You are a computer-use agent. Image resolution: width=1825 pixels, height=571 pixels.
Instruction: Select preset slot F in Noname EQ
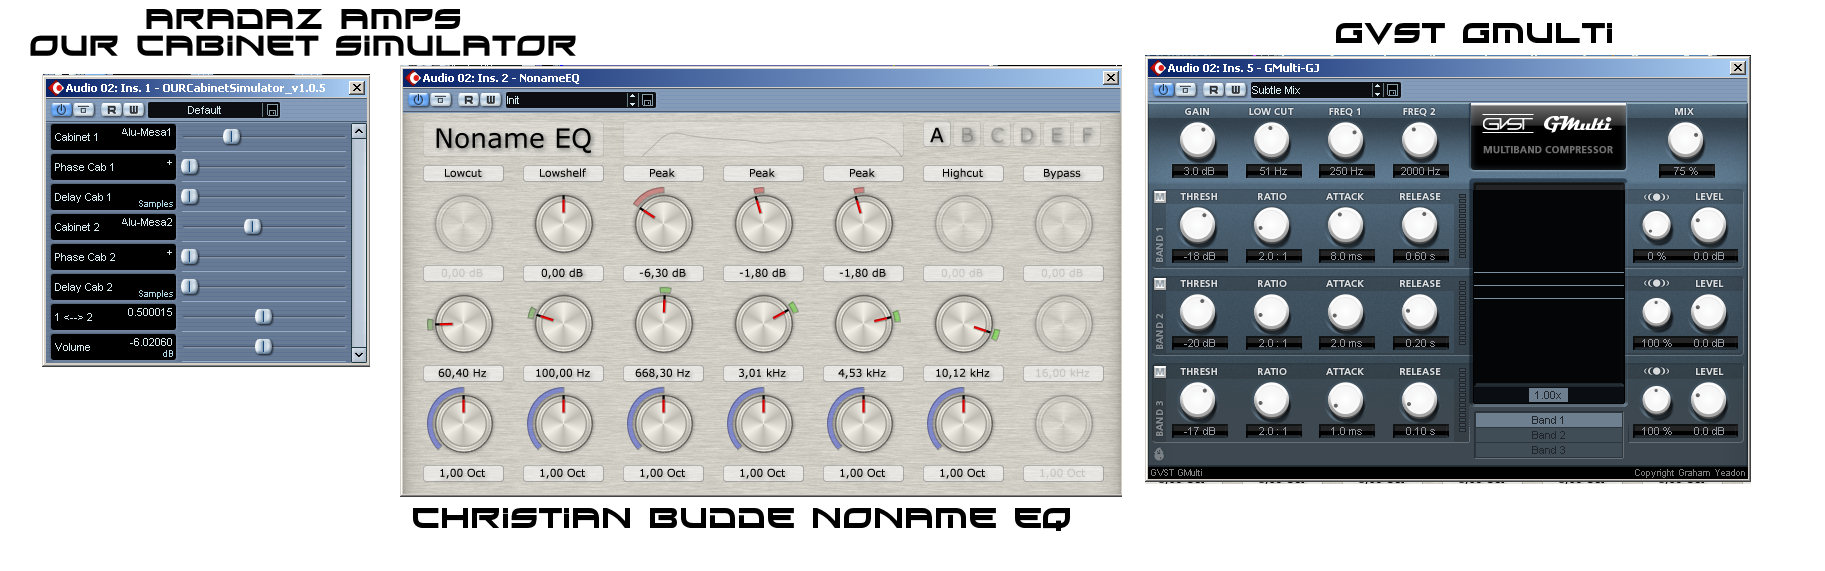point(1087,135)
